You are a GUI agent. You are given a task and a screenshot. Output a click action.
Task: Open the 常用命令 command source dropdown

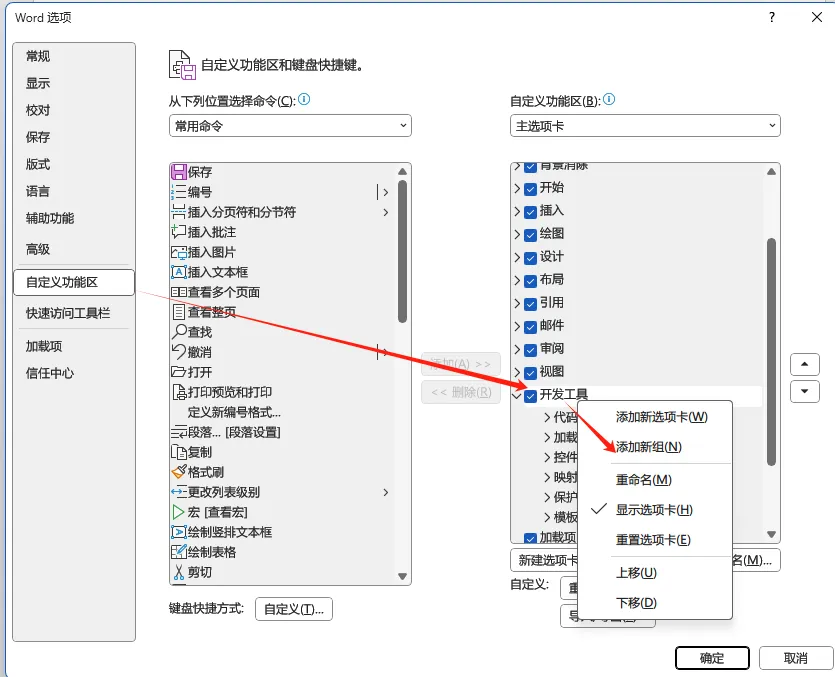coord(290,126)
